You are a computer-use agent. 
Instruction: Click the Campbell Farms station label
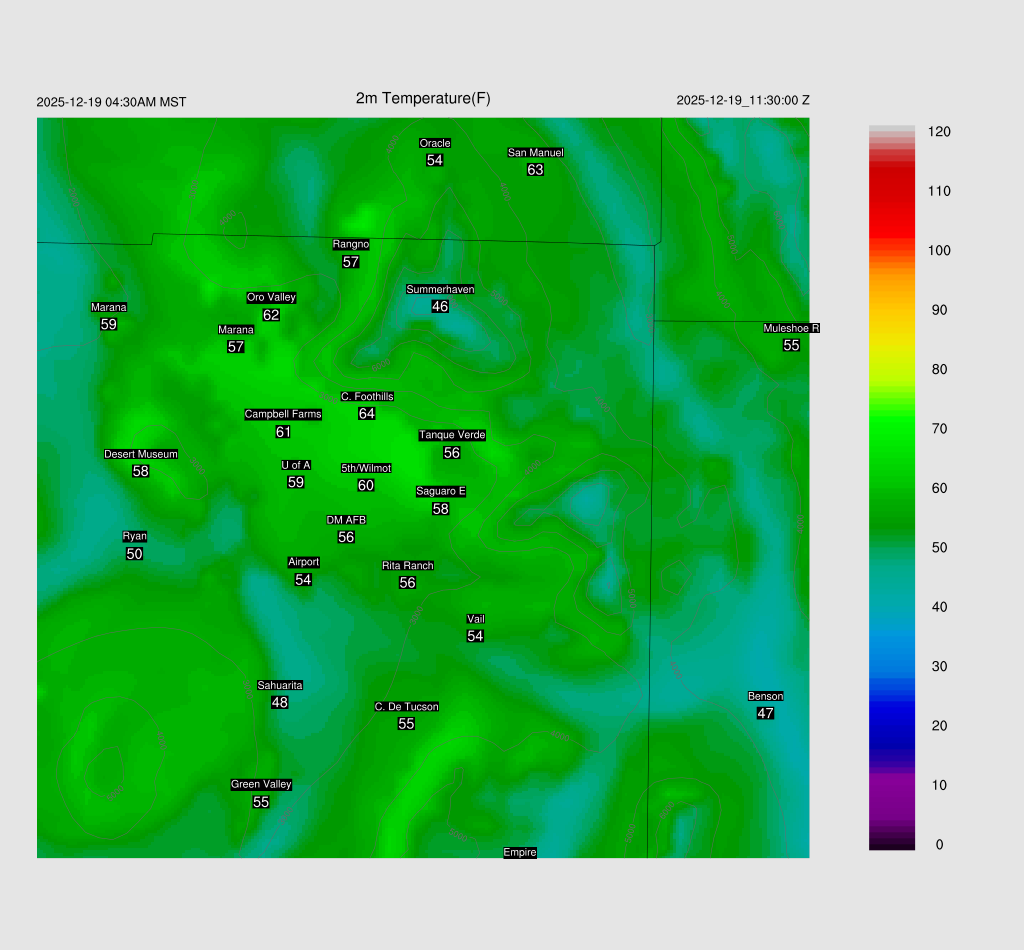point(283,414)
